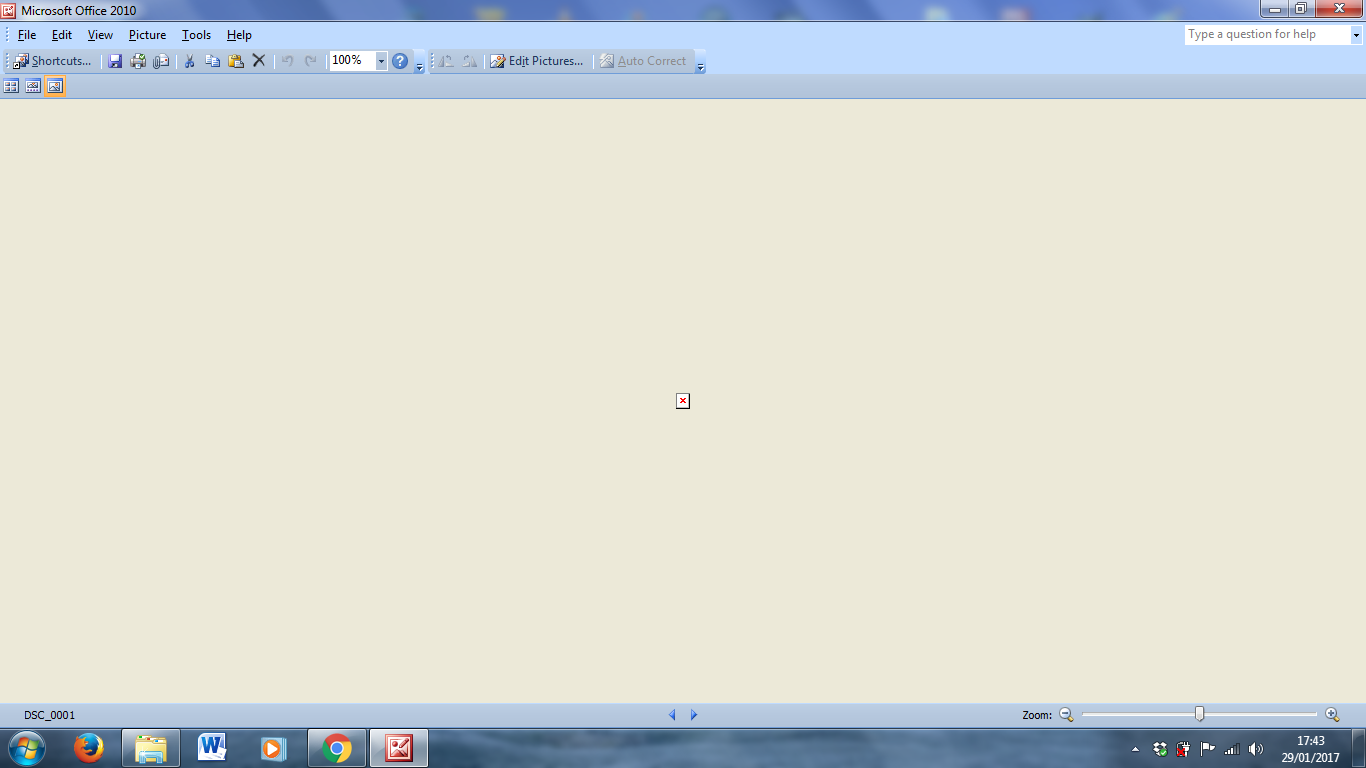Open Windows Explorer from taskbar
1366x768 pixels.
coord(151,748)
